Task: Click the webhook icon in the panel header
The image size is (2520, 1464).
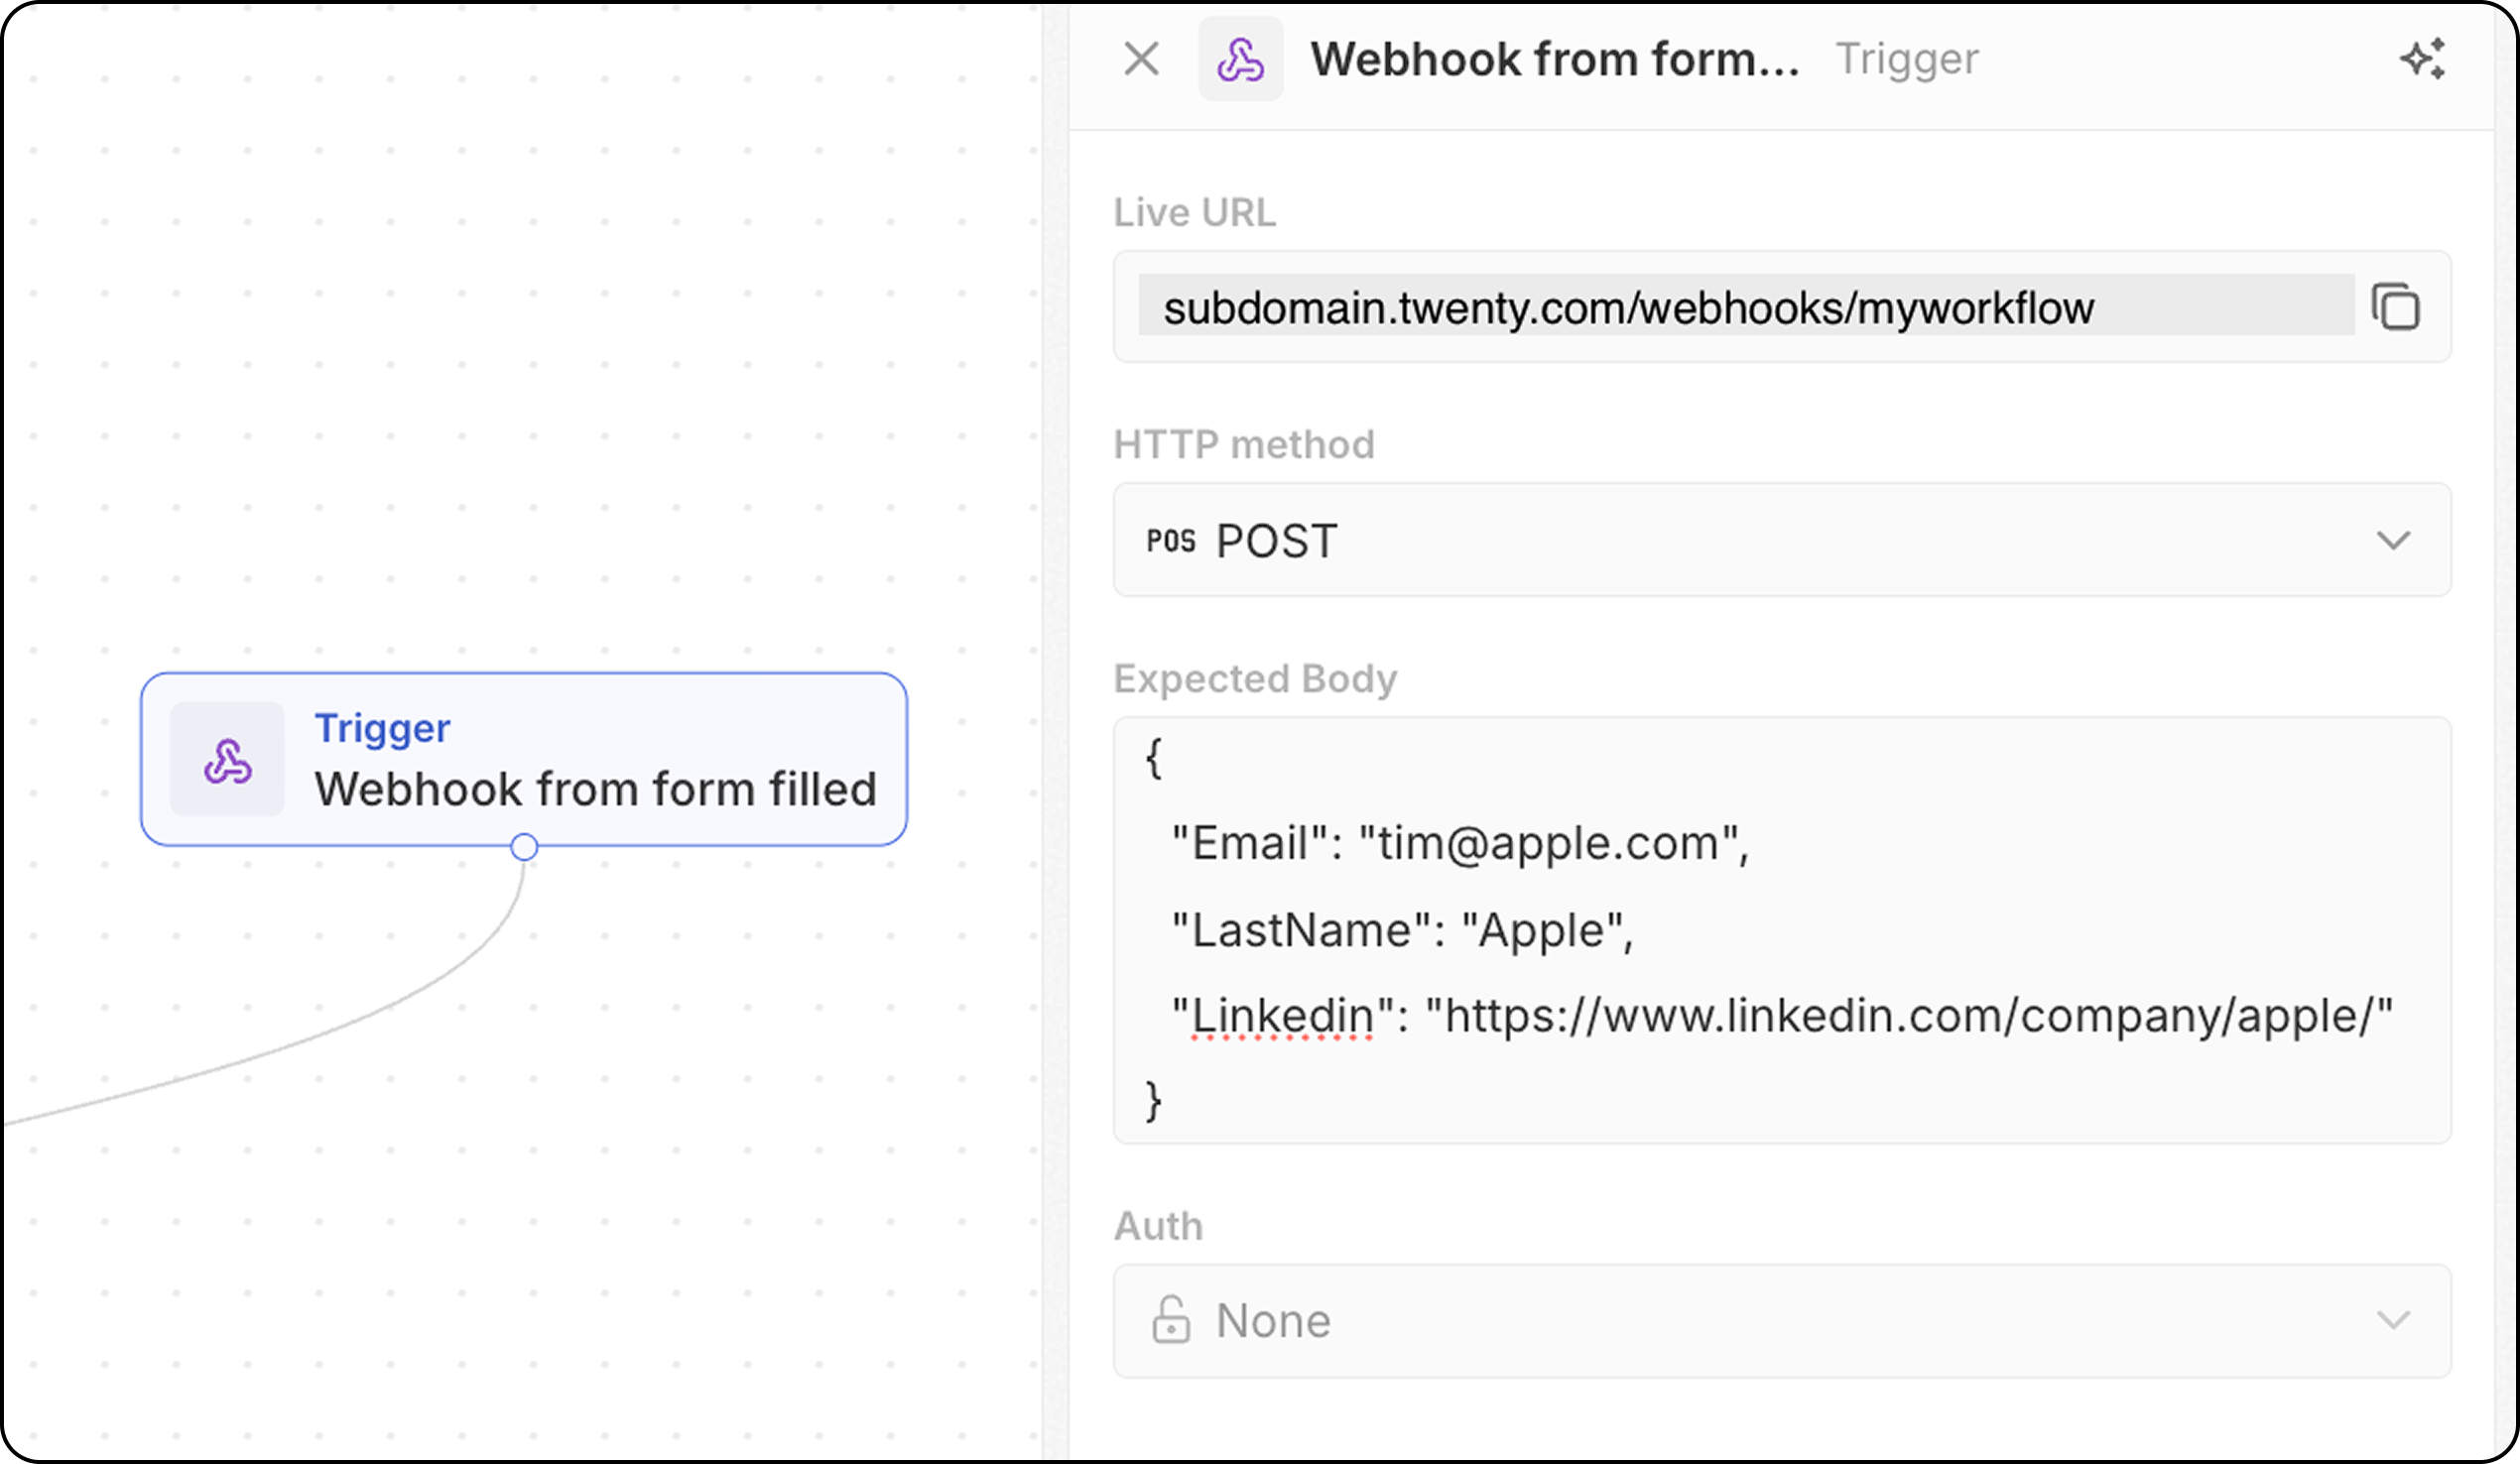Action: pyautogui.click(x=1240, y=59)
